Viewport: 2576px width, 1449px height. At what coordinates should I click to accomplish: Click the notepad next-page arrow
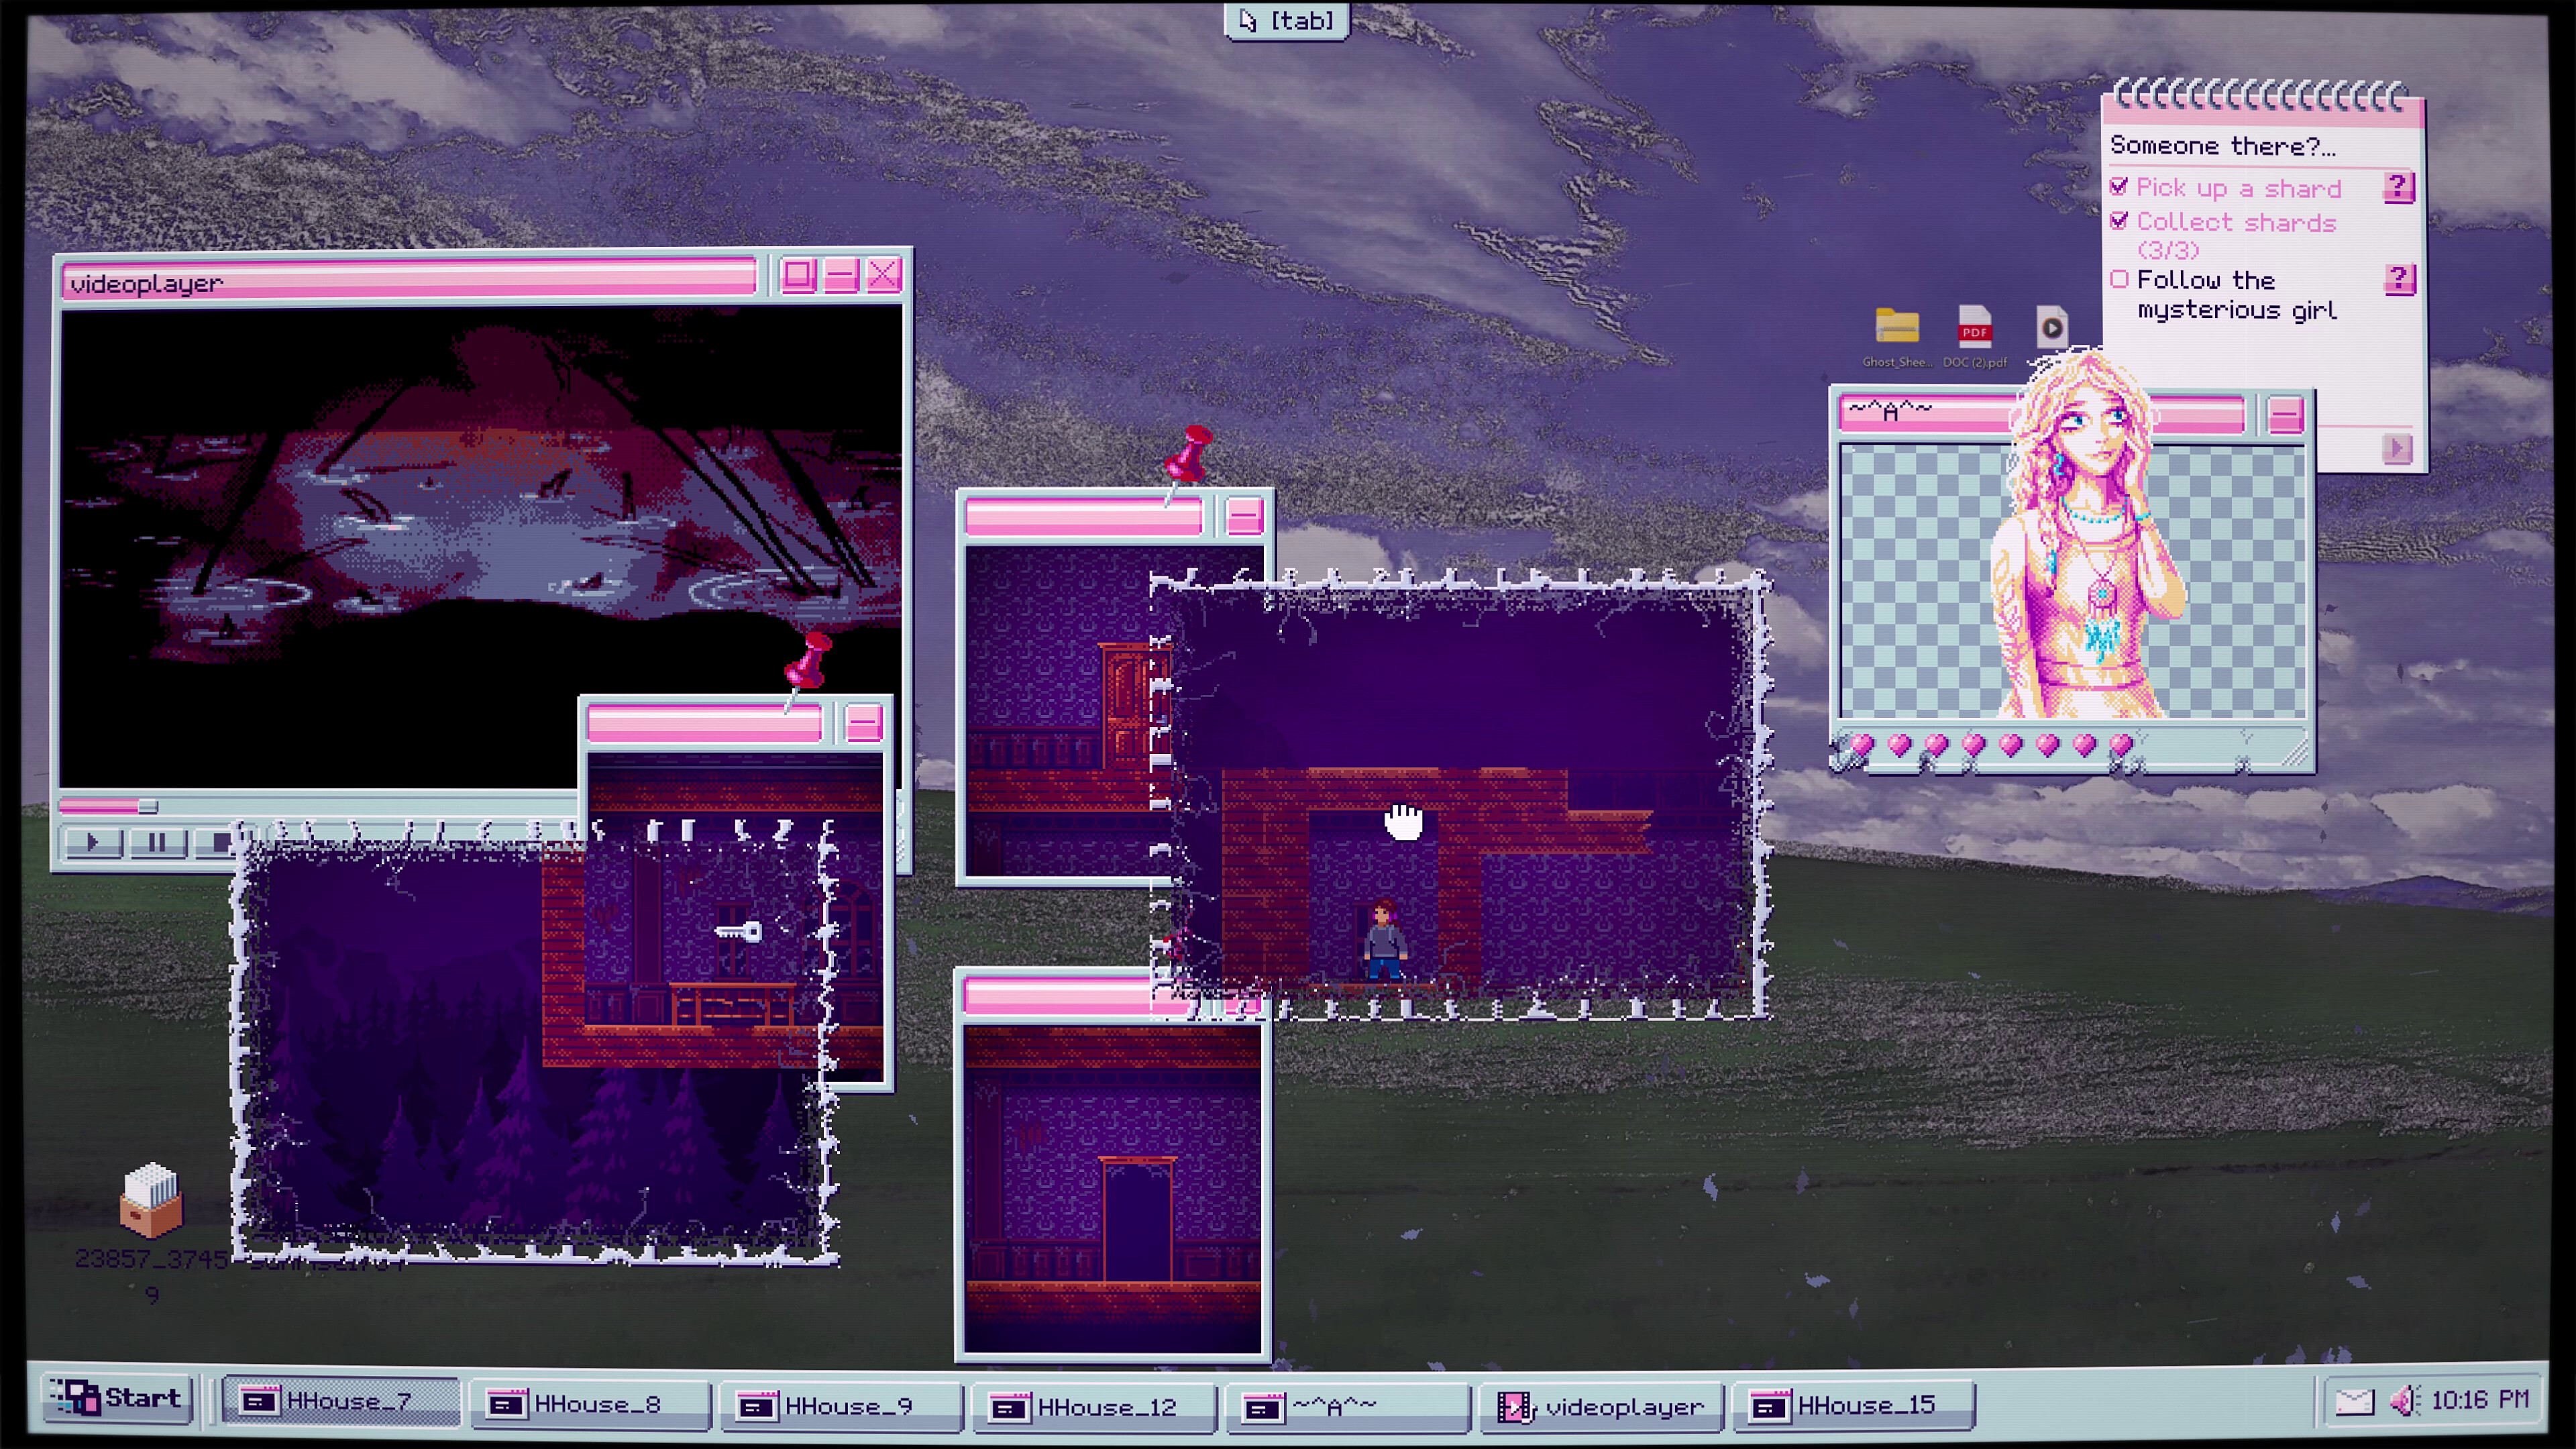2397,448
